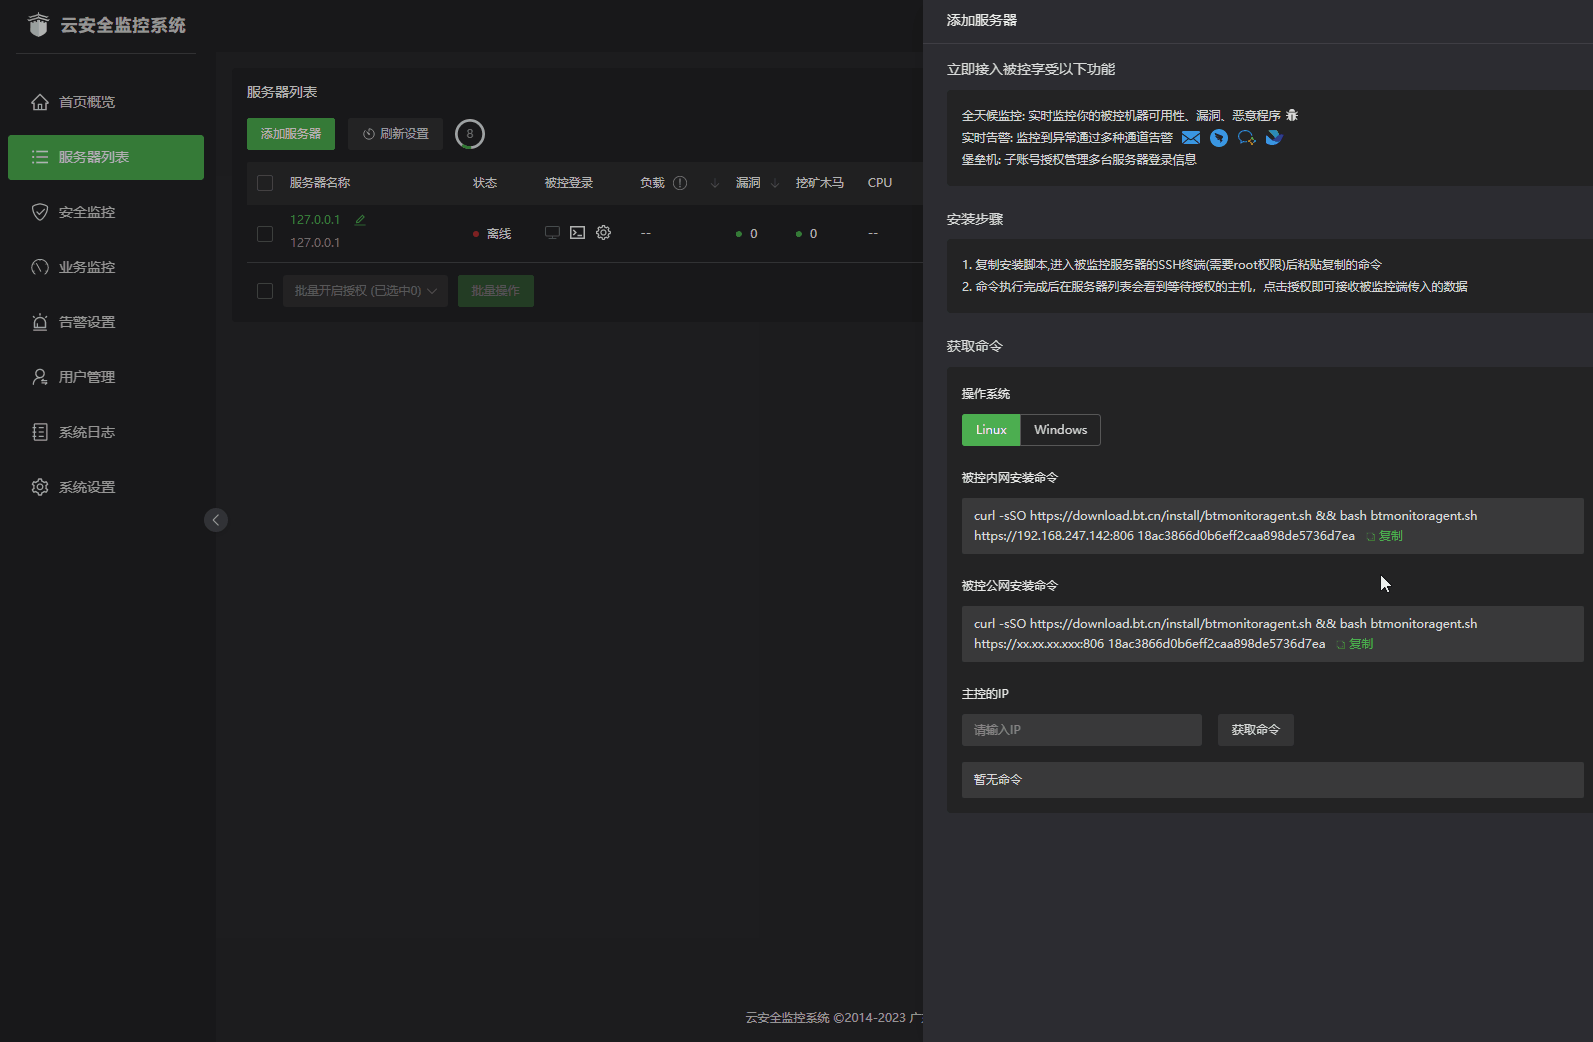Focus the 请输入IP input field

coord(1081,730)
